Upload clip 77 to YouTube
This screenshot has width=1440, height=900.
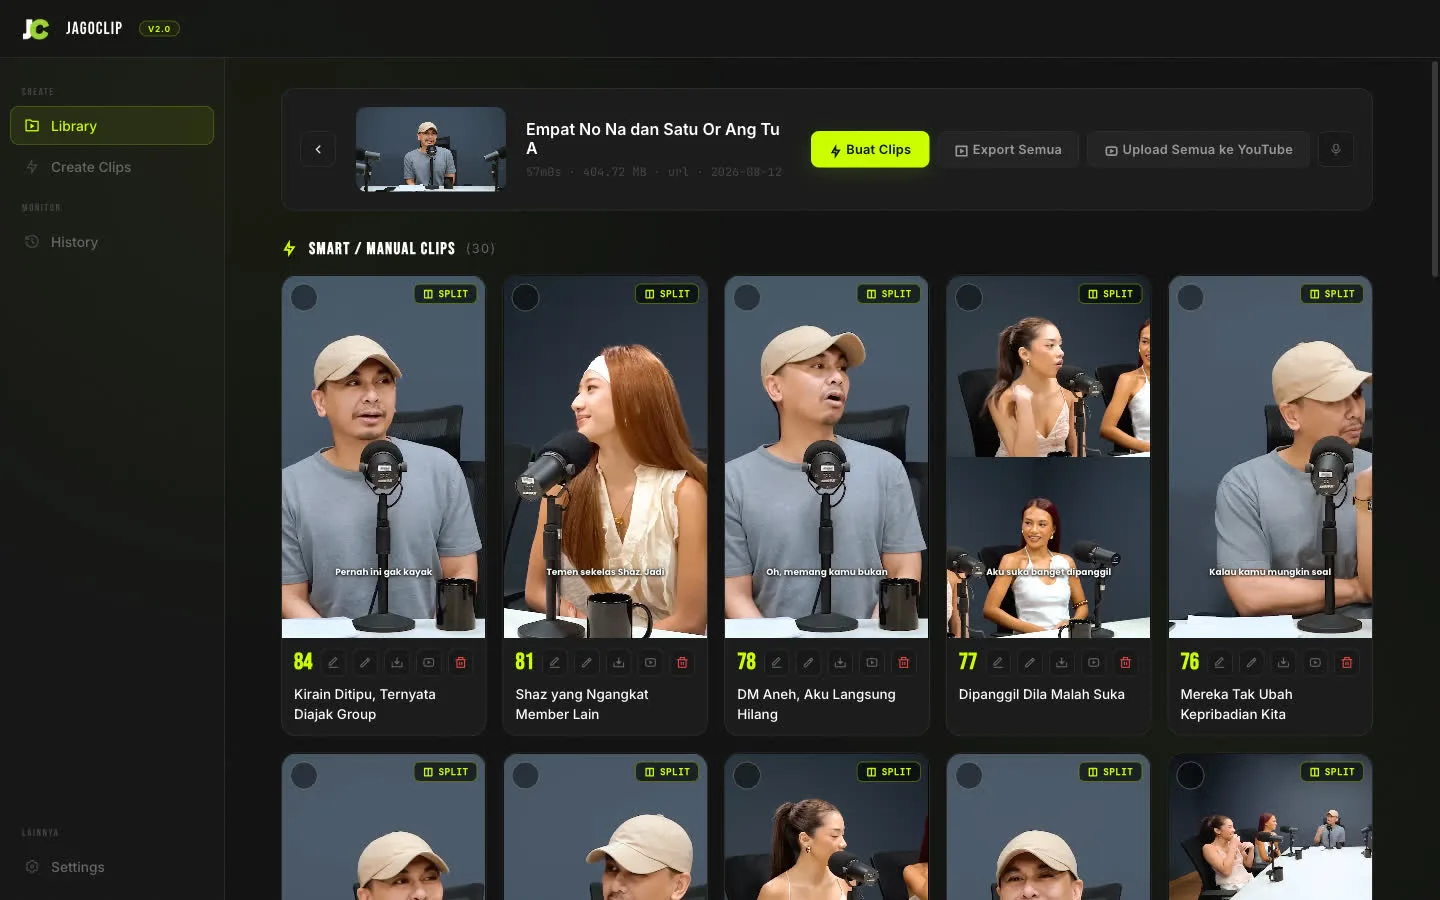pyautogui.click(x=1094, y=662)
